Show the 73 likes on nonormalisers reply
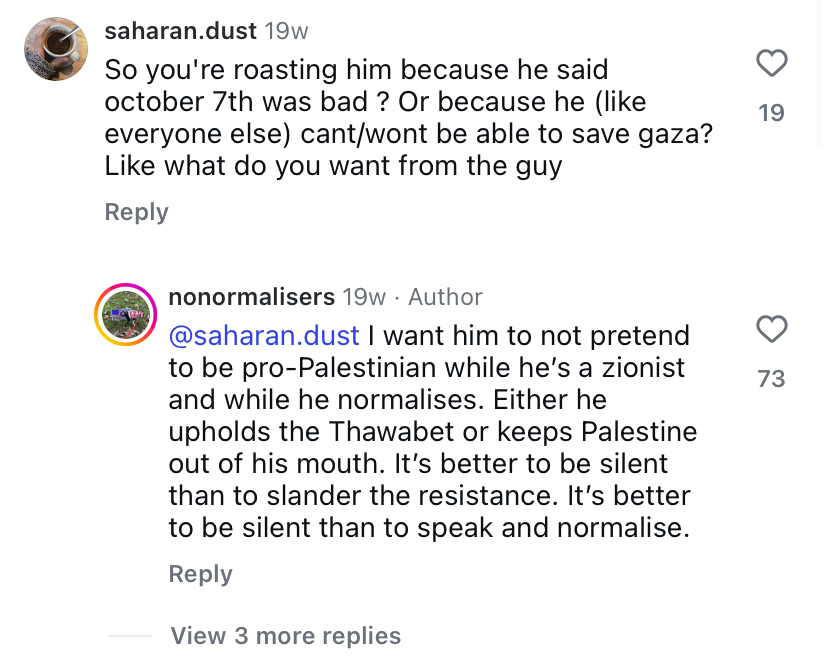The width and height of the screenshot is (828, 672). pyautogui.click(x=771, y=379)
